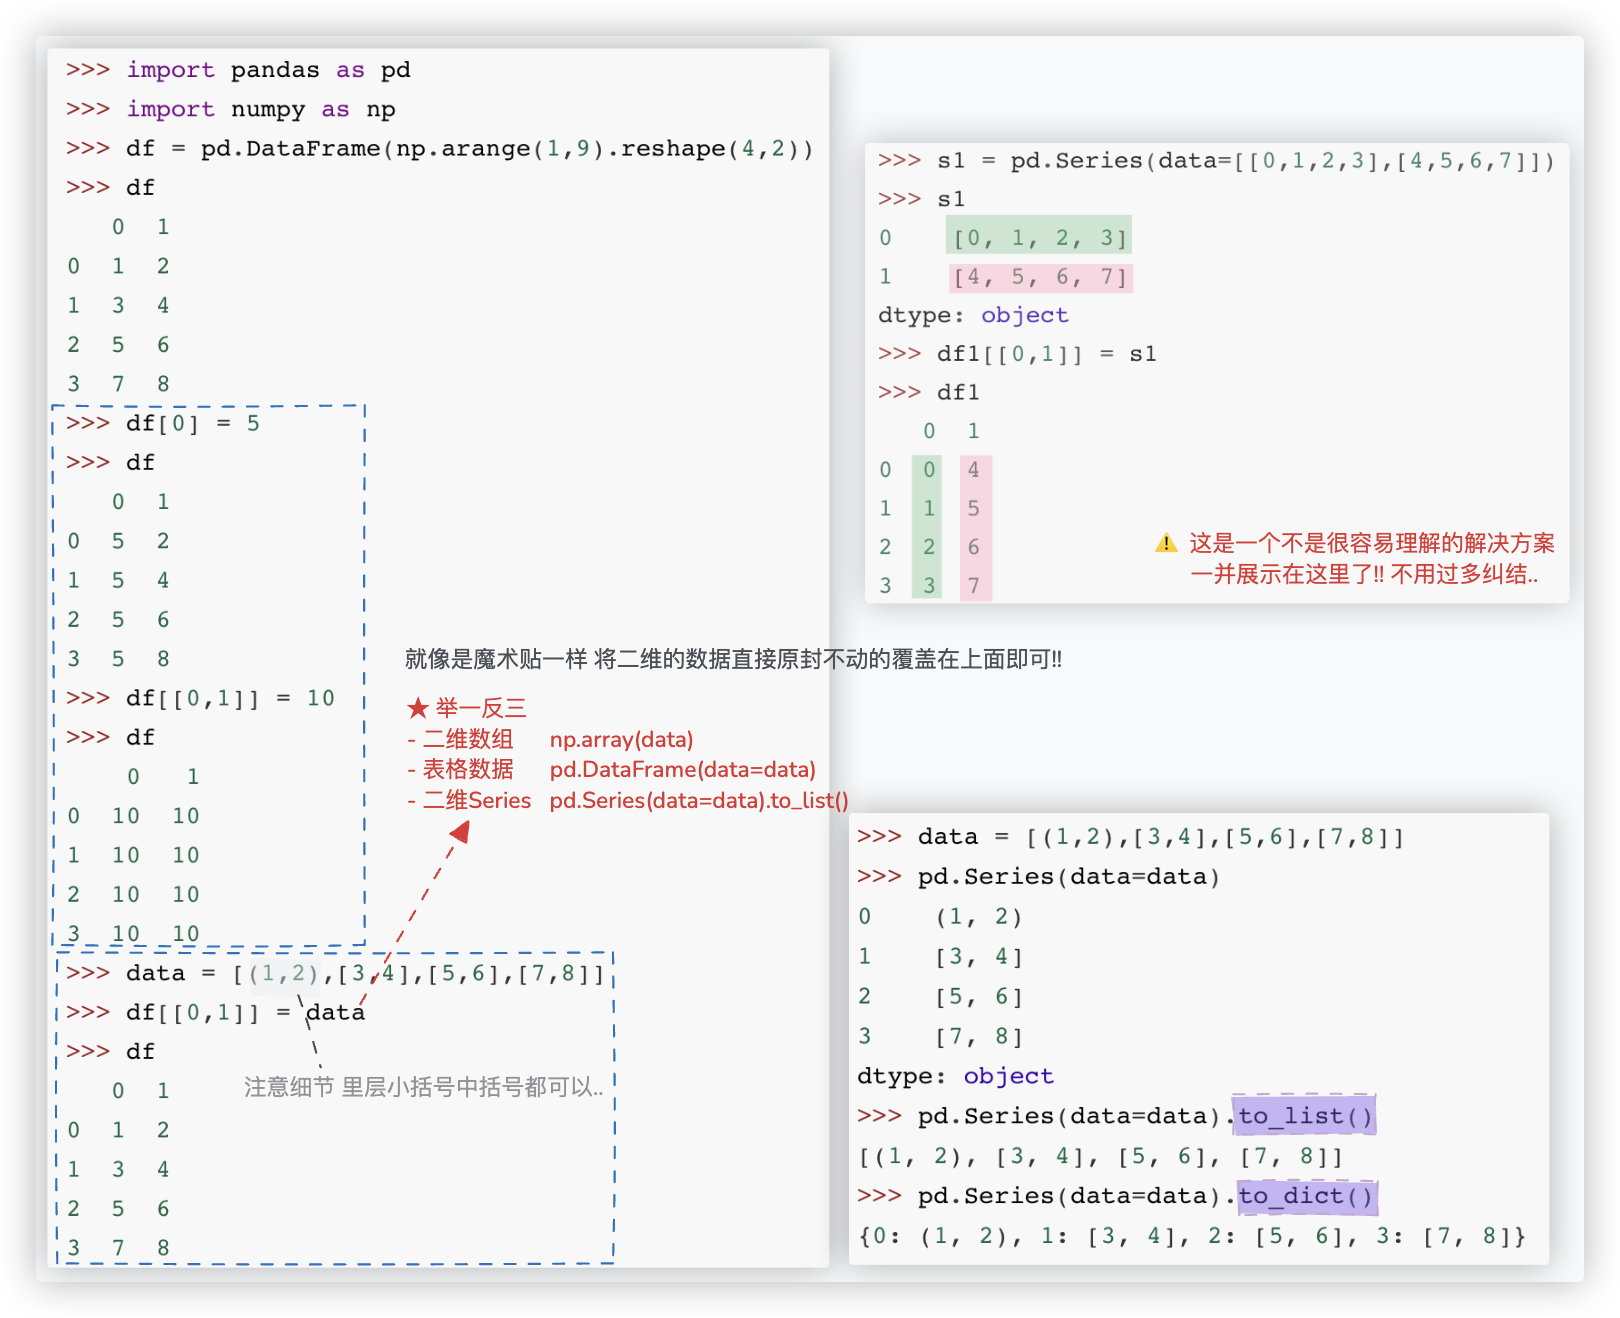Click the red pd.Series(data=data).to_list() annotation
The image size is (1620, 1318).
698,801
